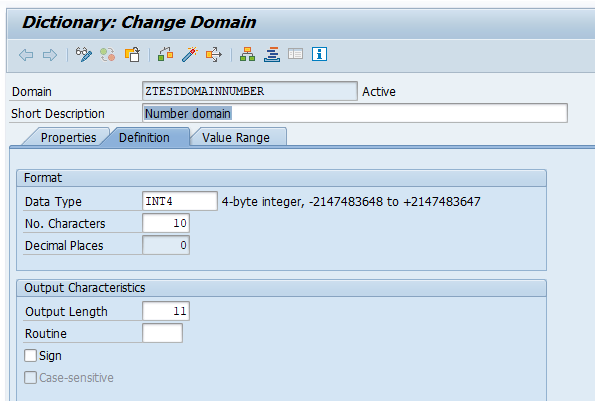
Task: Open the Other Object icon
Action: coord(132,55)
